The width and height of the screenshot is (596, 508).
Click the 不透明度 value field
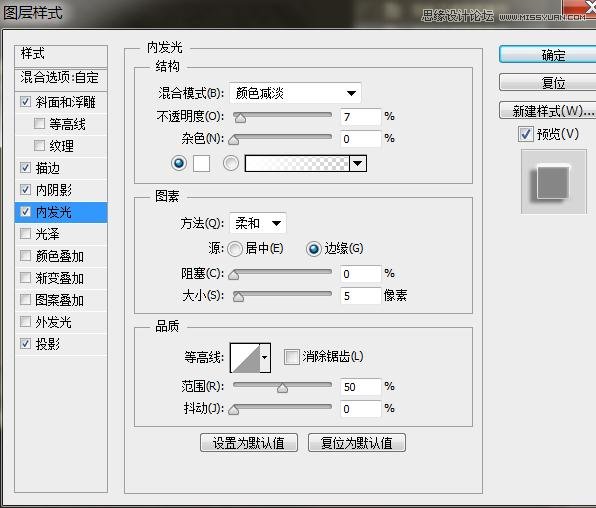click(360, 117)
